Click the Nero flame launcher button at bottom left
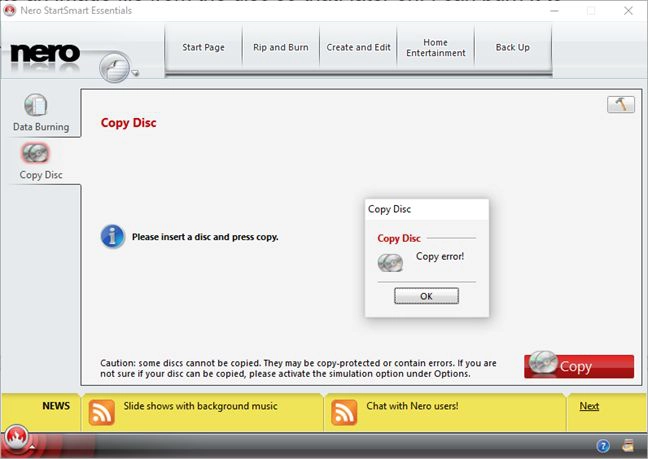Image resolution: width=648 pixels, height=459 pixels. tap(16, 438)
